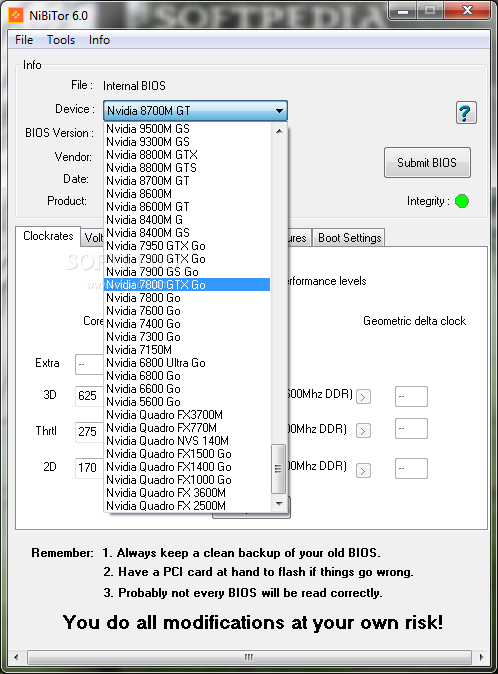Choose Nvidia Quadro FX 2500M
Screen dimensions: 498x674
point(187,506)
